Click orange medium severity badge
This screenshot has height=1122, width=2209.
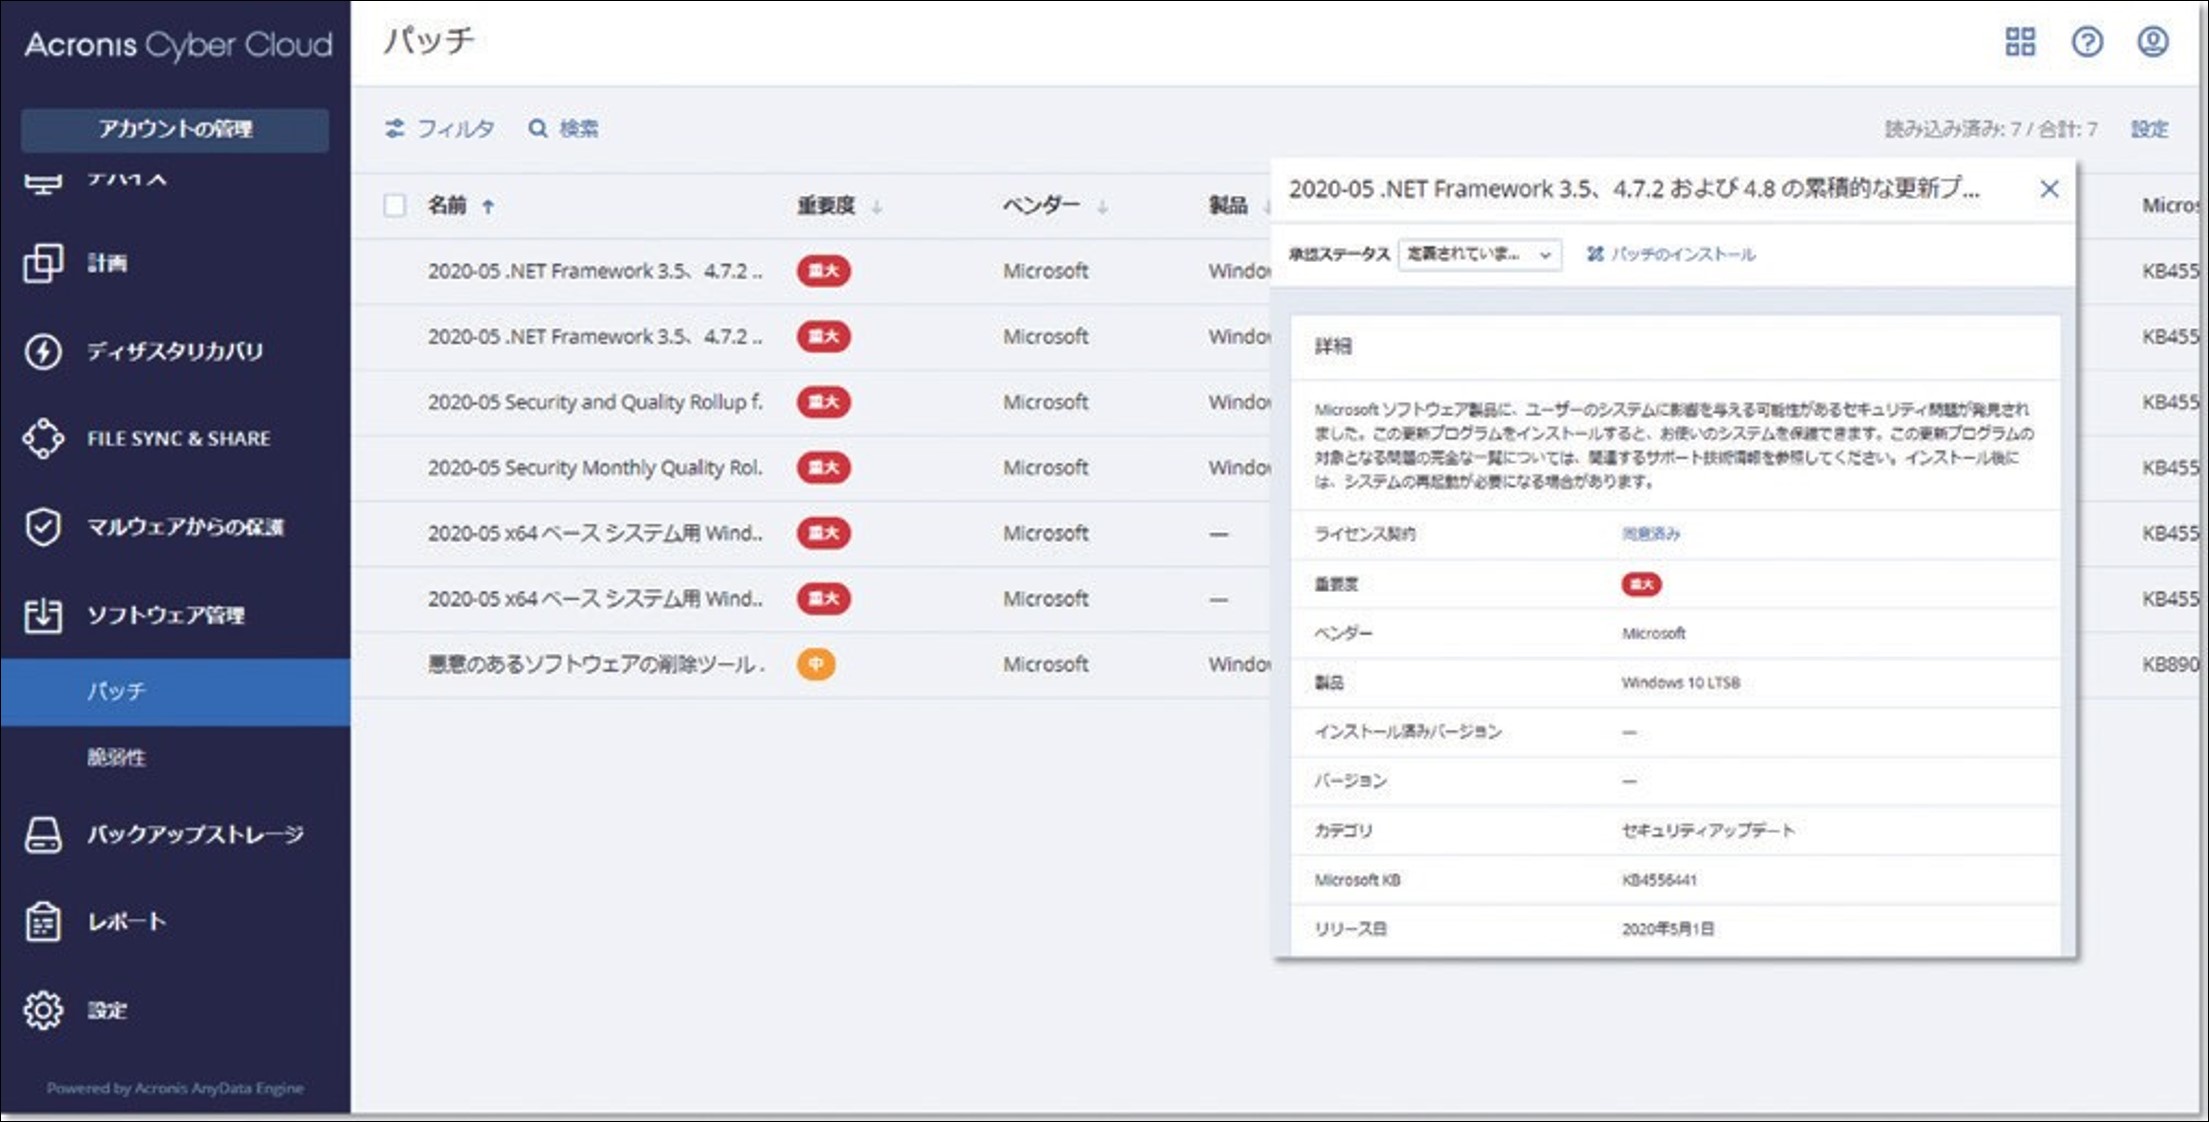coord(816,664)
